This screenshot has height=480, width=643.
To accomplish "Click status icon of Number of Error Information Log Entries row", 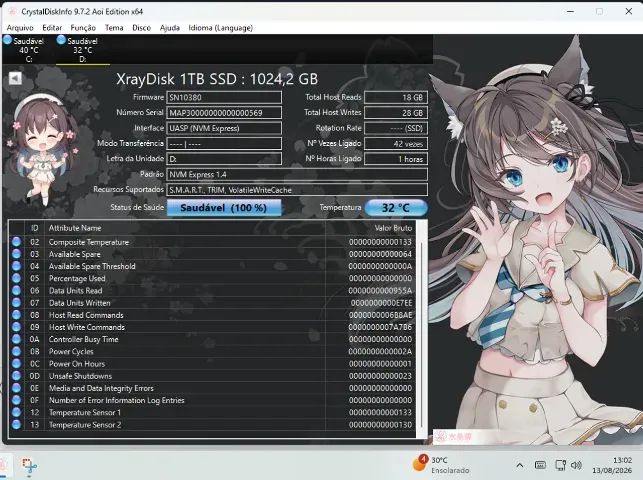I will [16, 400].
